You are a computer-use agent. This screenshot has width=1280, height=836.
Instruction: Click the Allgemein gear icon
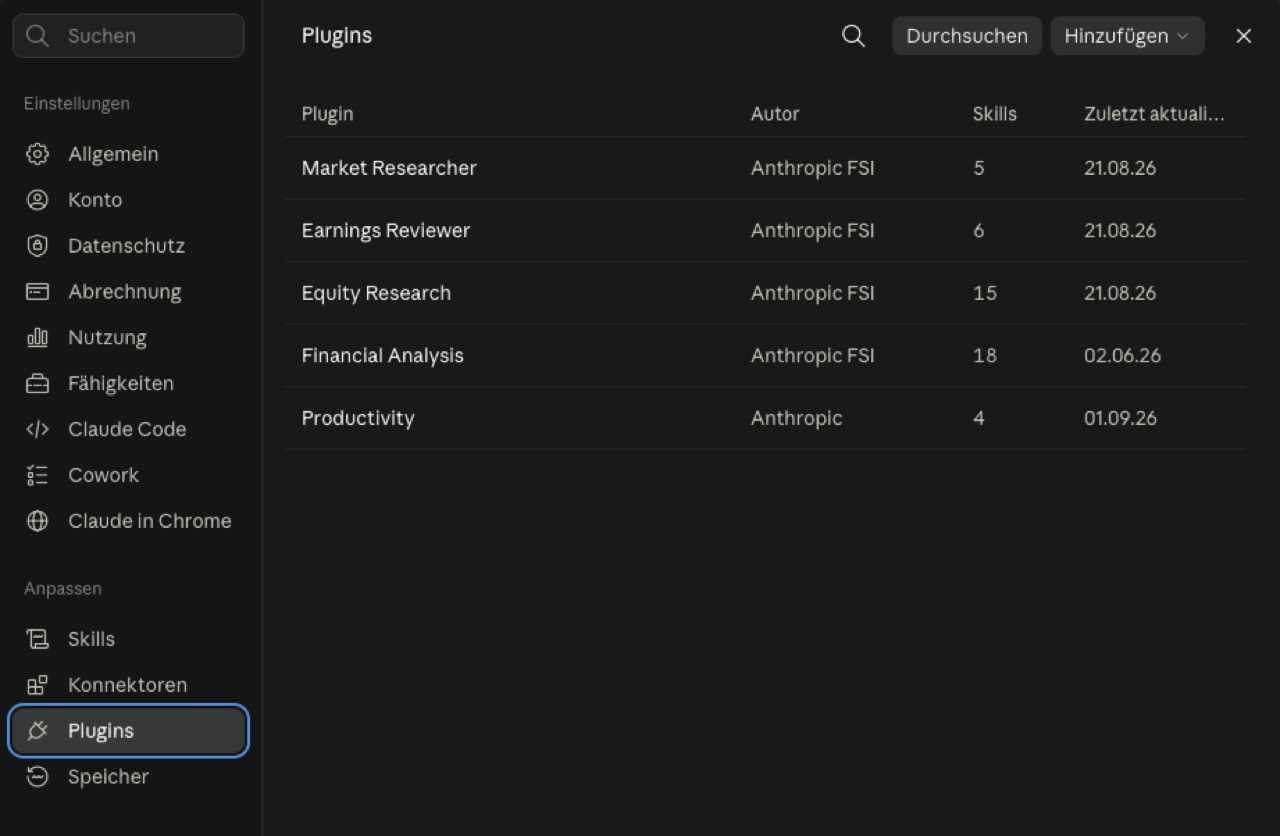[x=37, y=154]
